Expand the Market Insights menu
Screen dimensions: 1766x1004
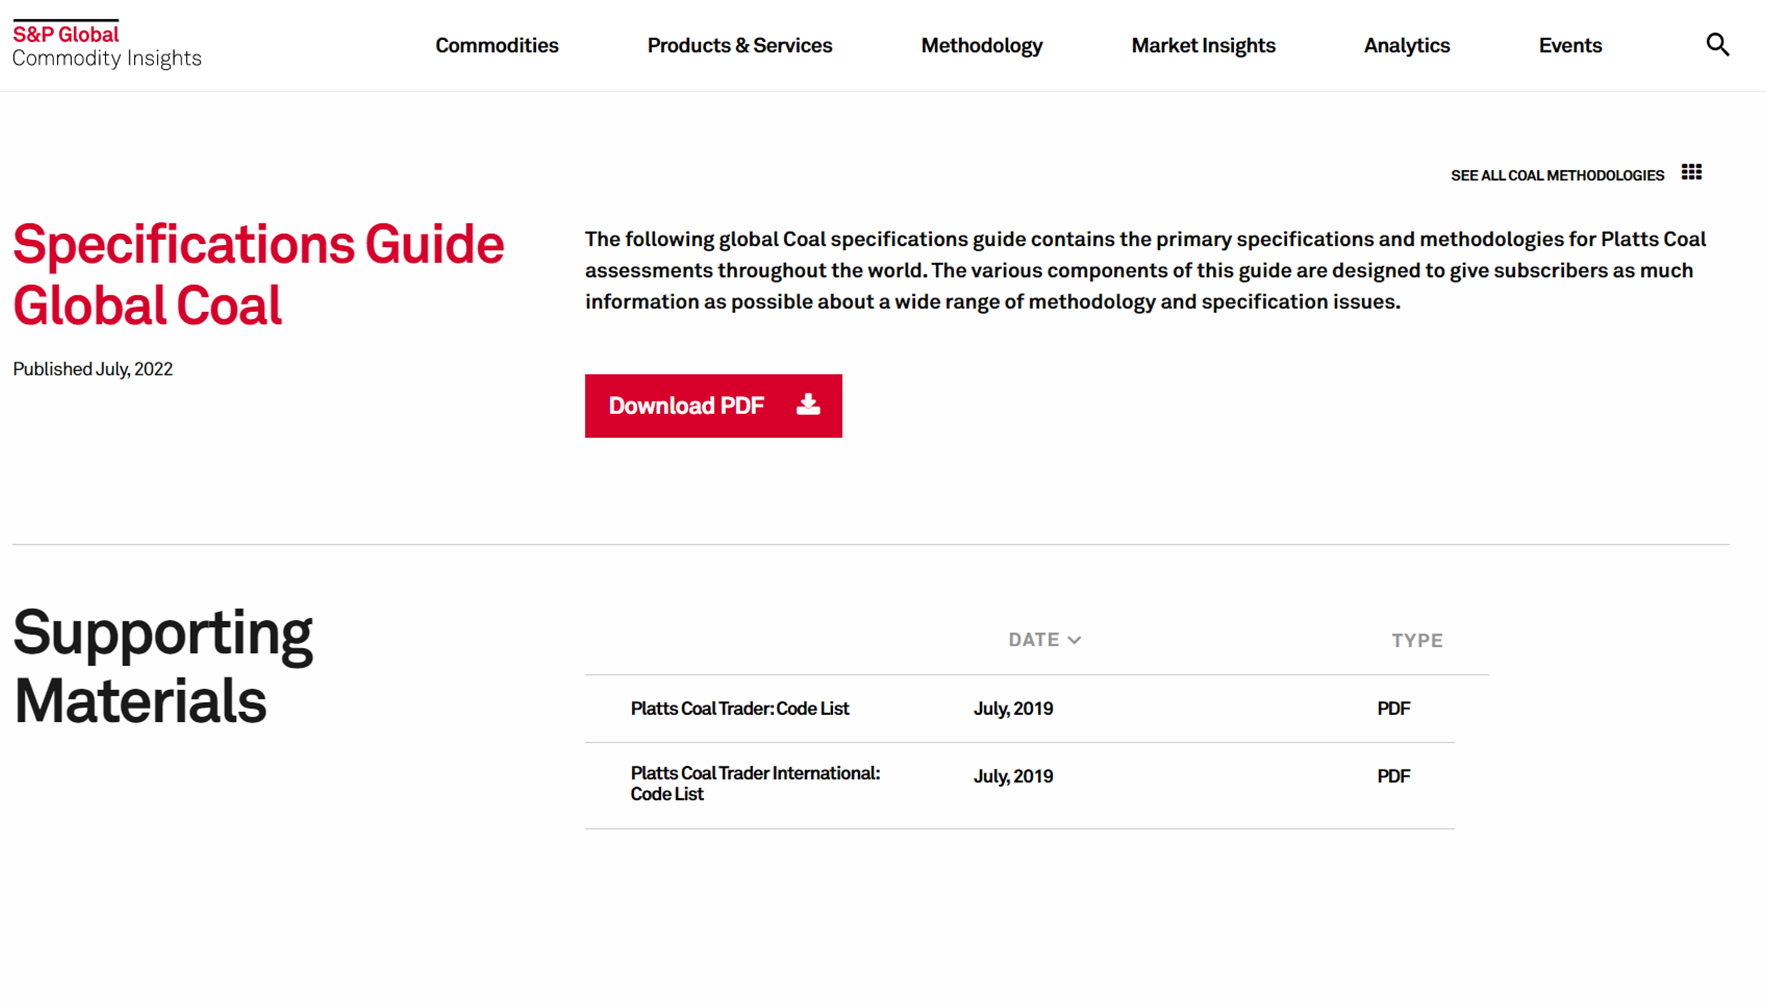coord(1203,45)
